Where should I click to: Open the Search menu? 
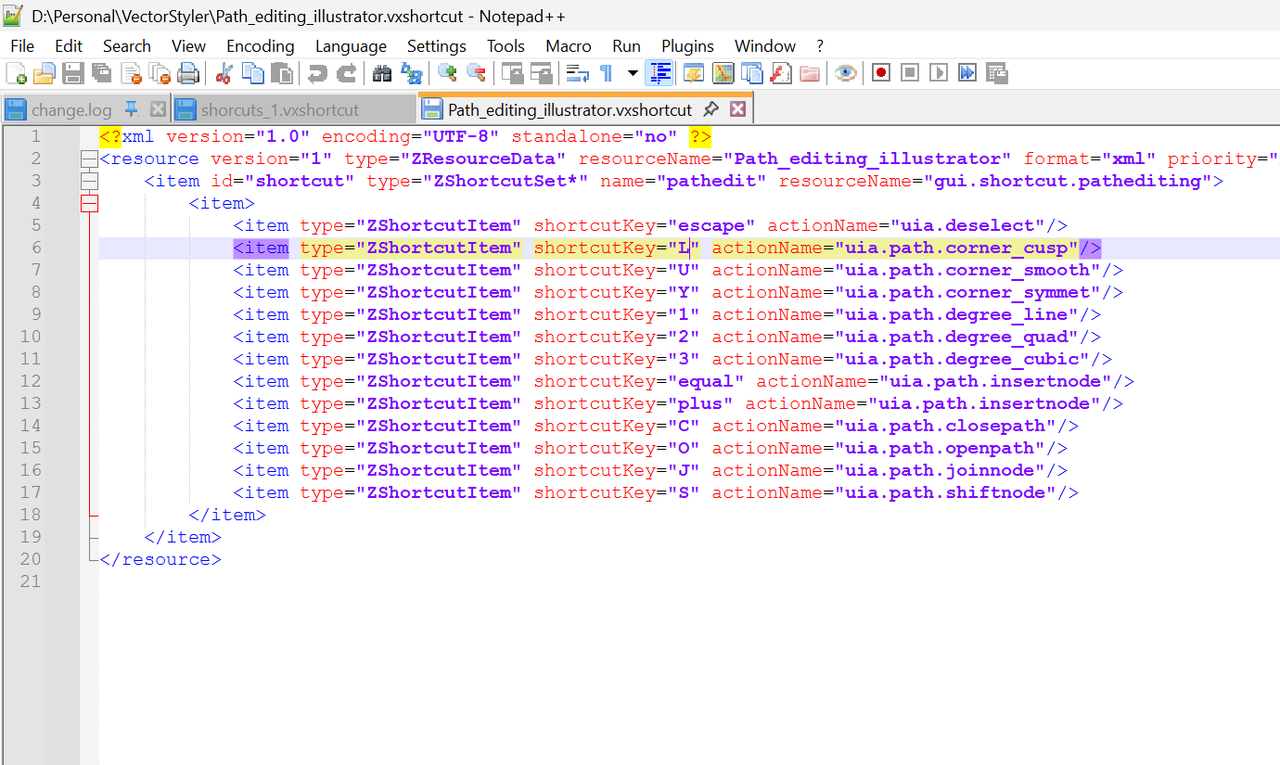point(127,46)
